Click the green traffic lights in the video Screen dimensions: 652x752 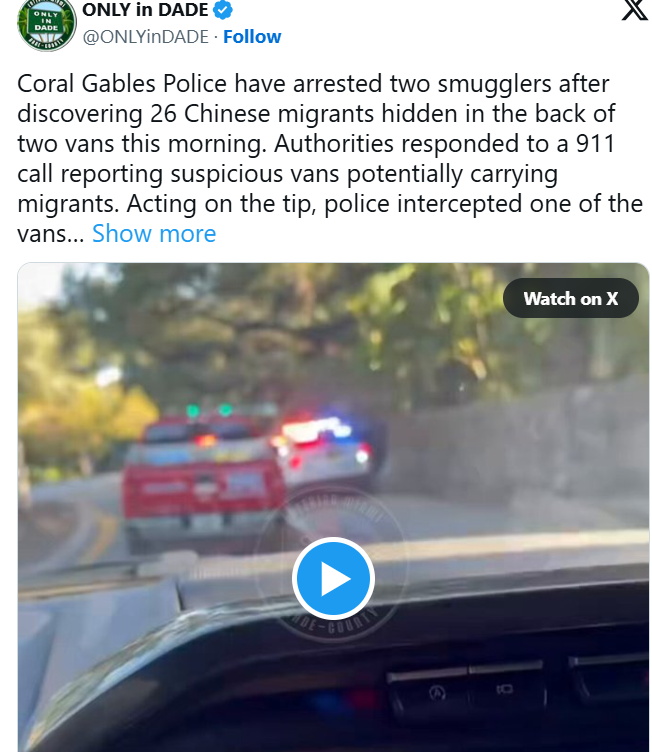(209, 410)
